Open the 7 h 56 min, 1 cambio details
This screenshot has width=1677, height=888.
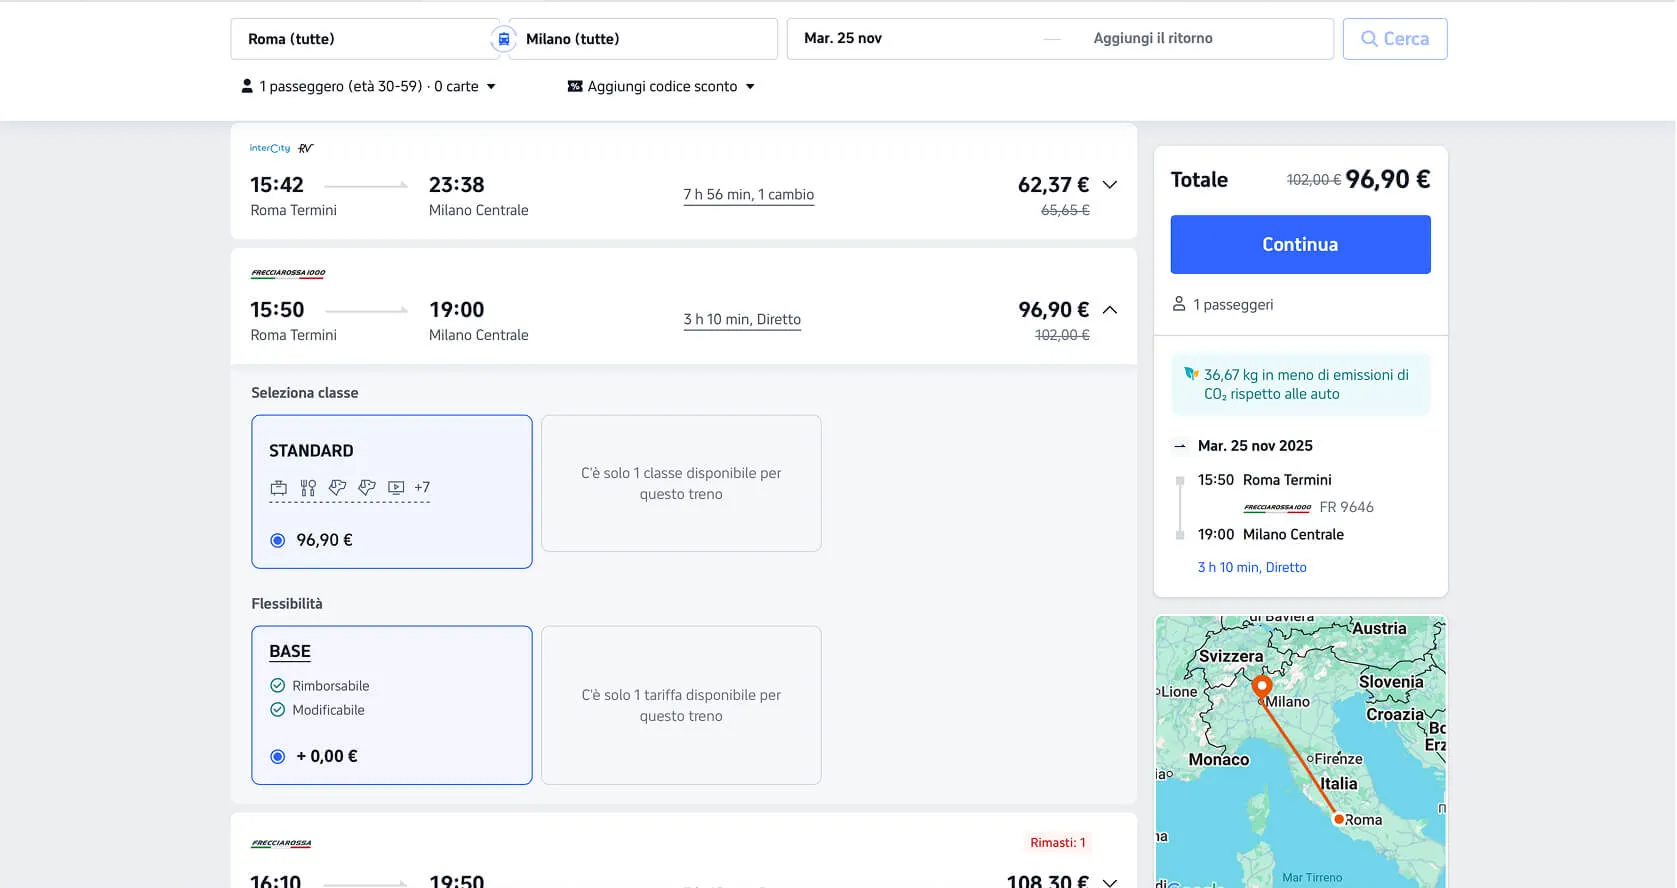pos(749,195)
